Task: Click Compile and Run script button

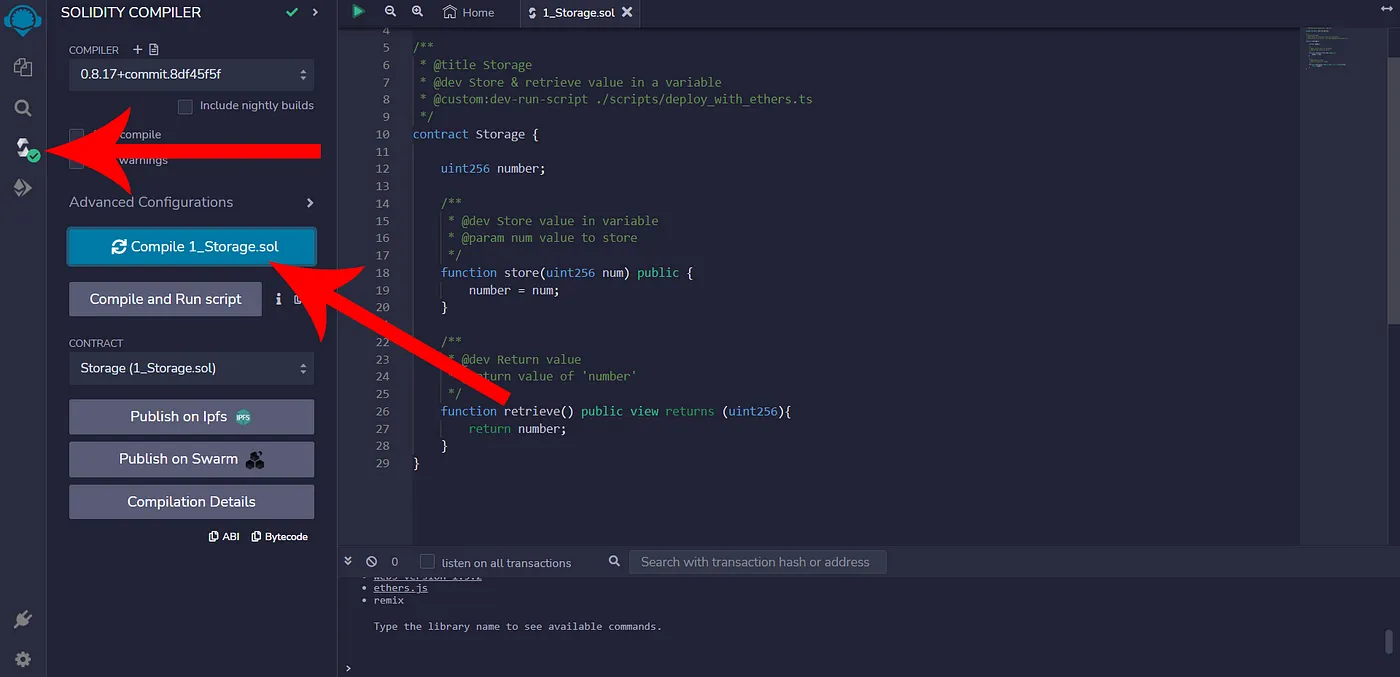Action: coord(165,299)
